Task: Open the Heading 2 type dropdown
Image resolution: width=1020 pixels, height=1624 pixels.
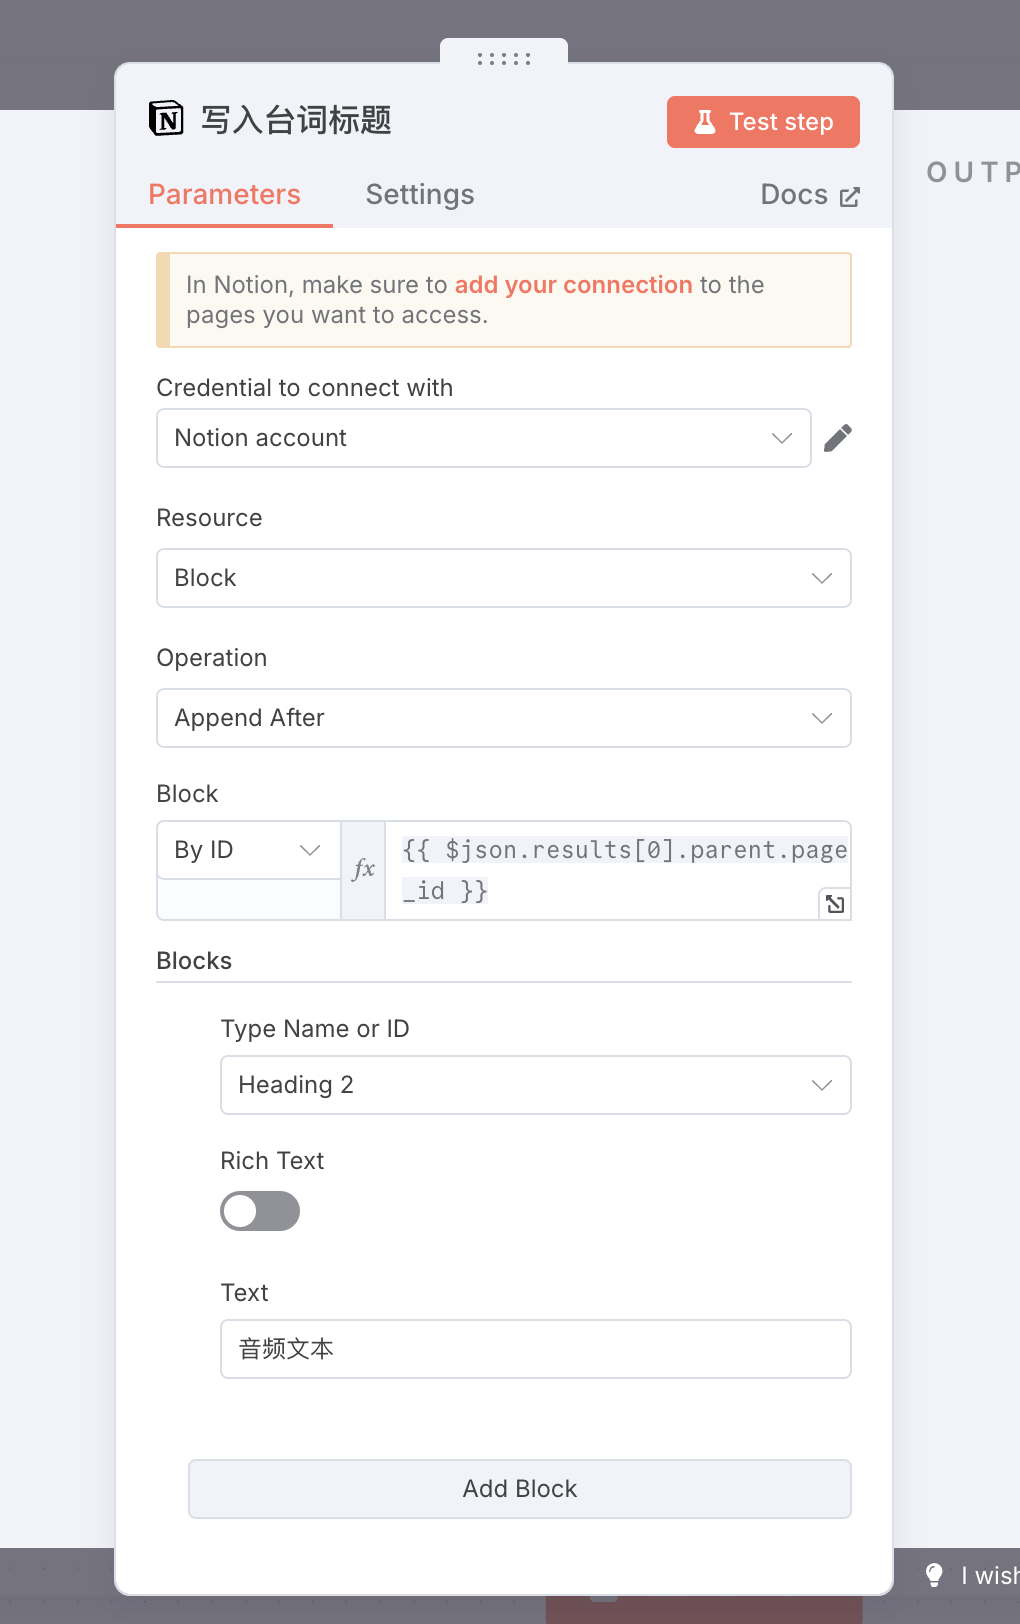Action: point(536,1085)
